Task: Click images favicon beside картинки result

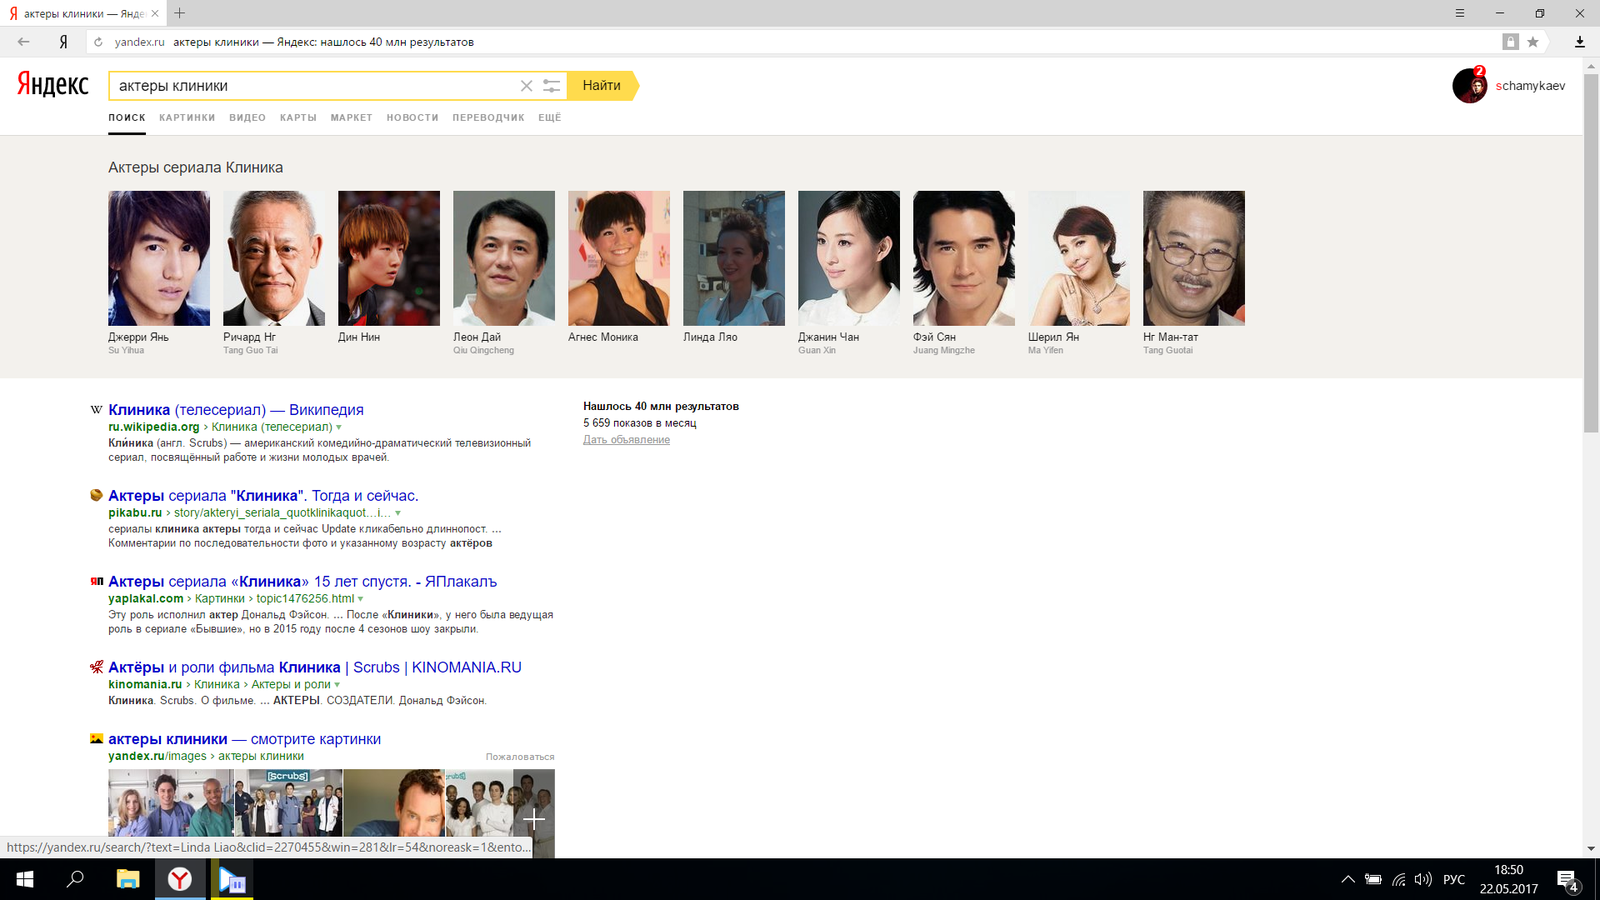Action: tap(96, 739)
